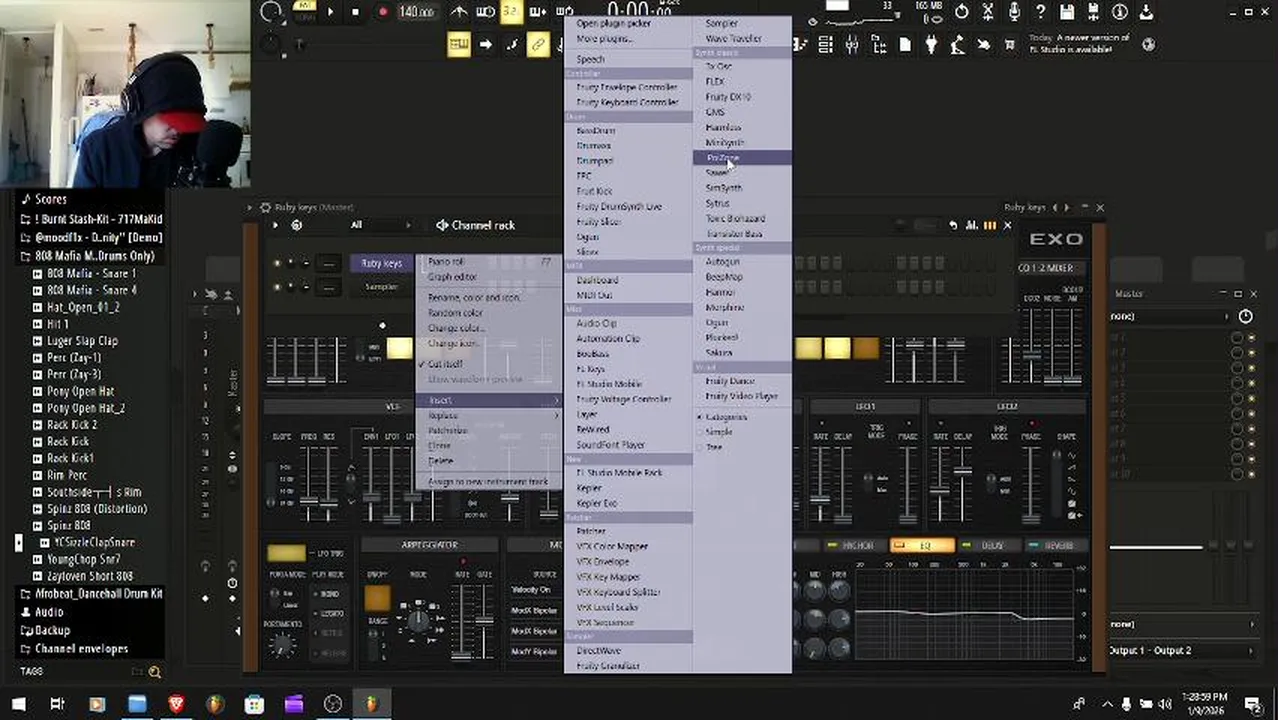Click the Sampler channel button

coord(381,287)
